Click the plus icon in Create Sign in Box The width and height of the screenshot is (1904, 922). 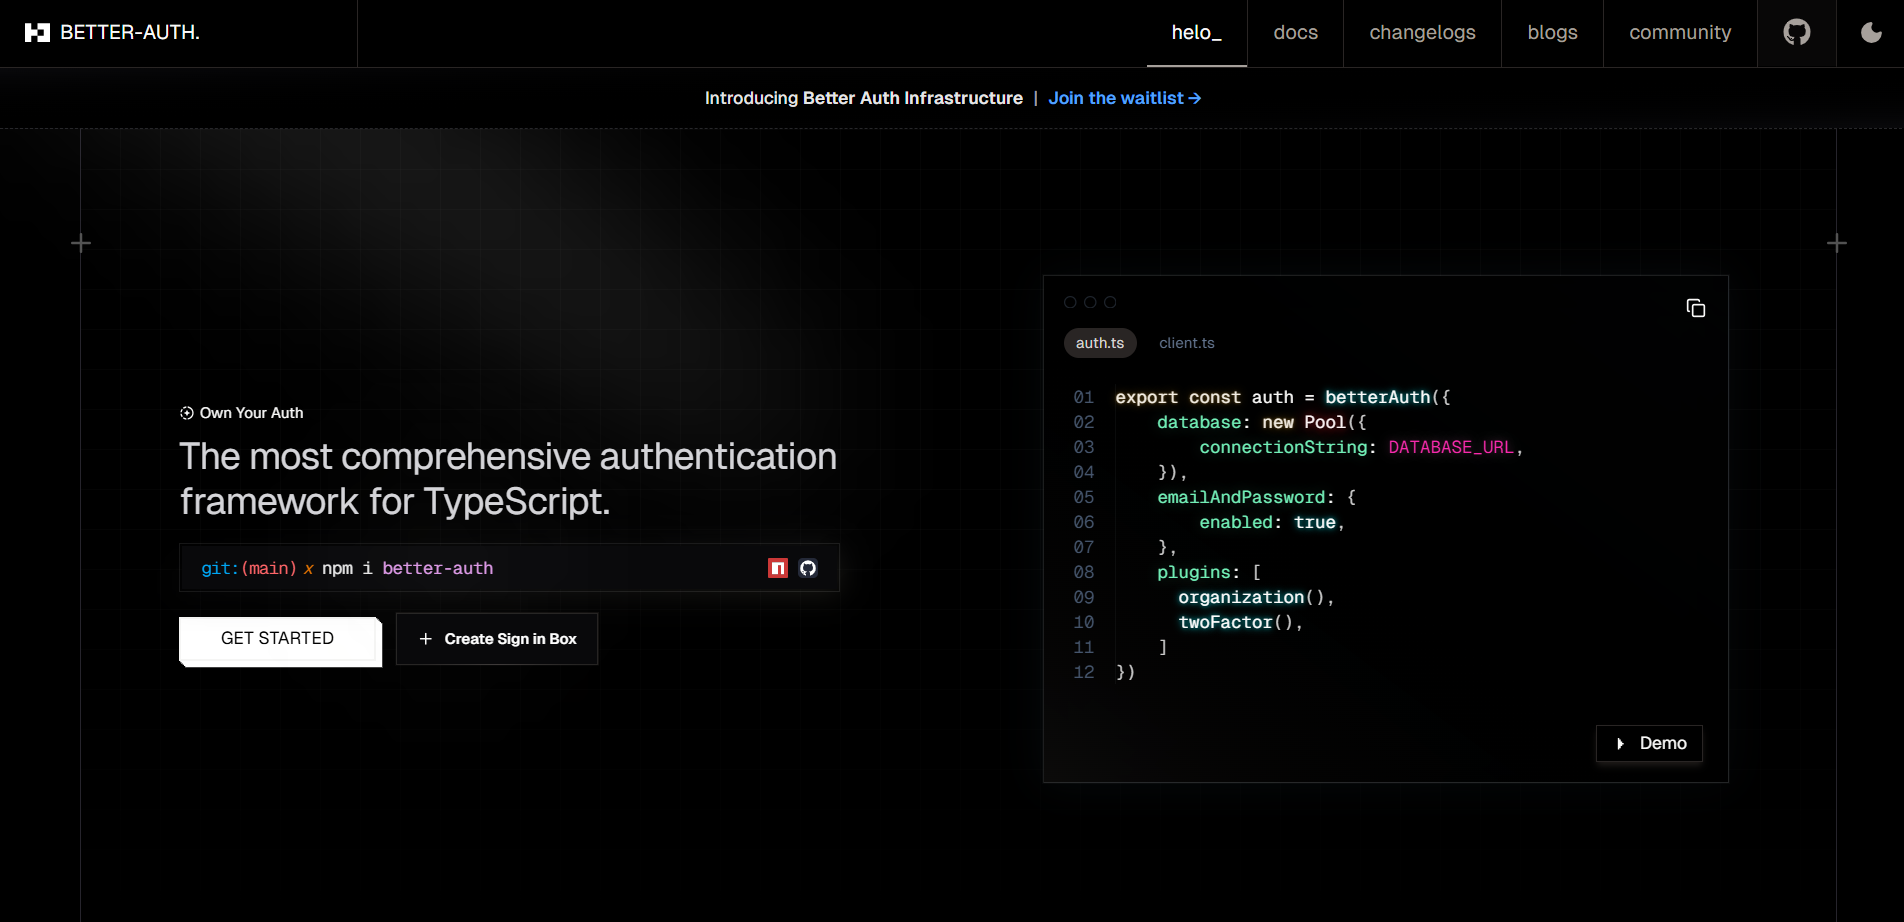click(425, 638)
